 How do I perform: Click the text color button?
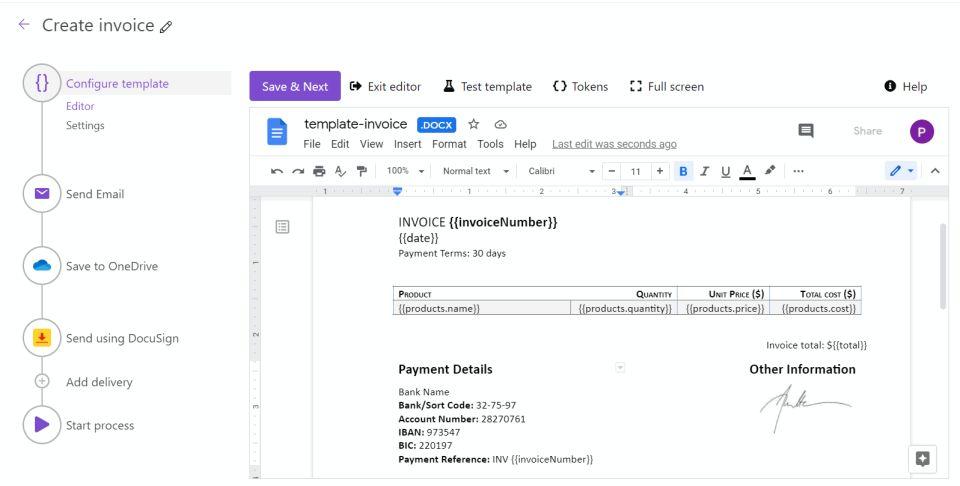point(747,171)
